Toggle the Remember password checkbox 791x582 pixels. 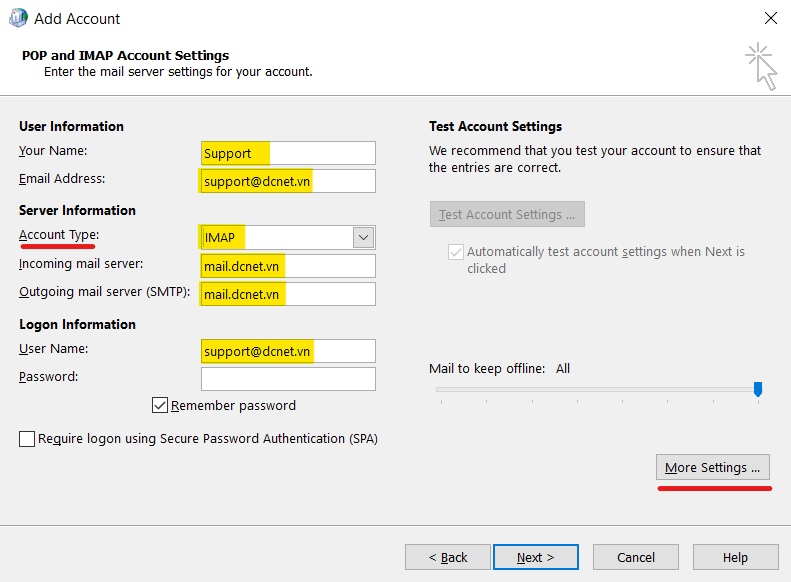point(160,405)
